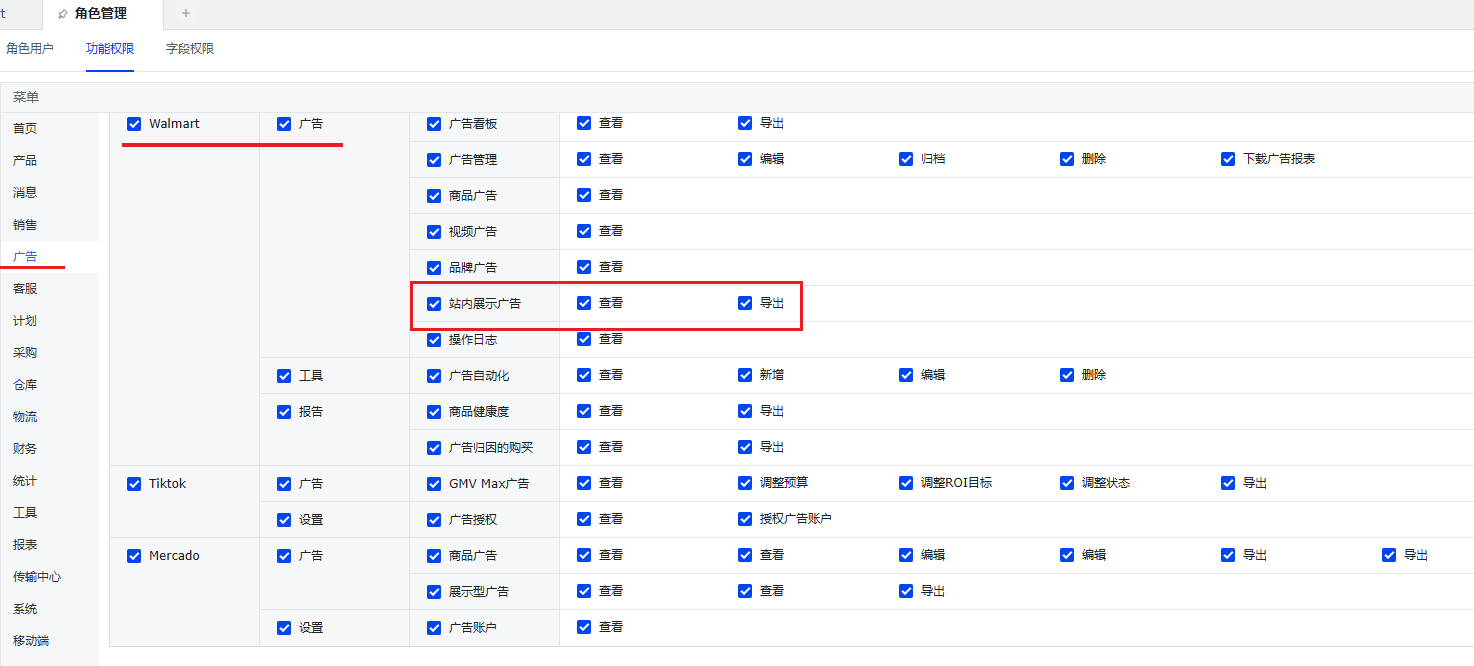
Task: Toggle the 下载广告报表 permission checkbox
Action: click(1228, 159)
